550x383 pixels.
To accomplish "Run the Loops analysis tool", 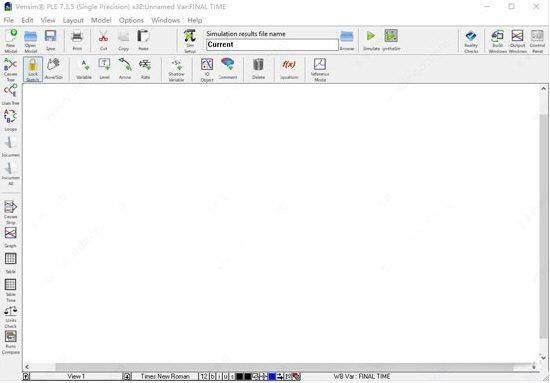I will tap(11, 120).
